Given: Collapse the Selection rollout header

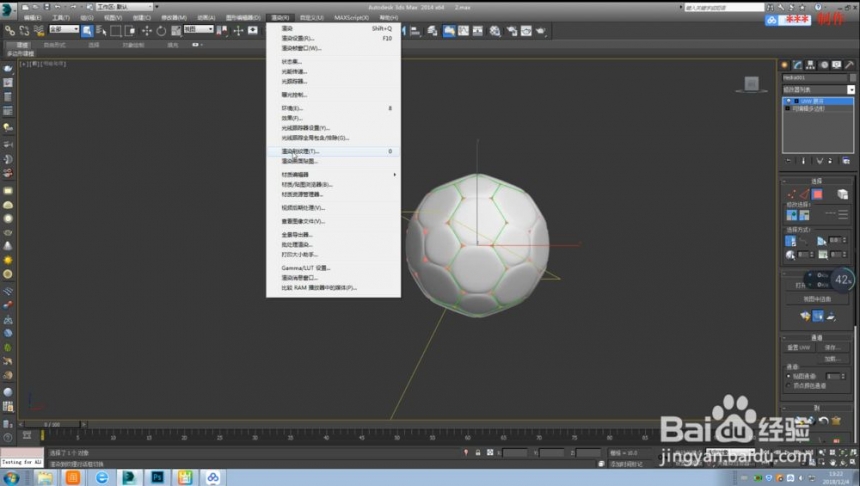Looking at the screenshot, I should point(817,180).
